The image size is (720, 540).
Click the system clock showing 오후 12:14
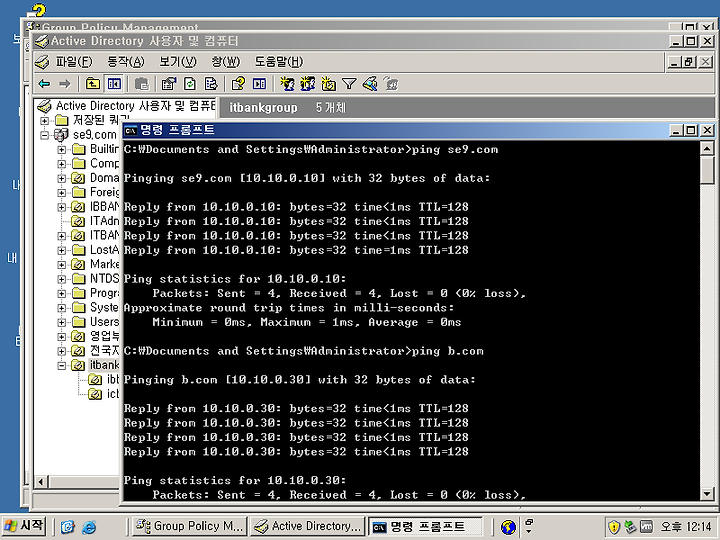(x=686, y=526)
